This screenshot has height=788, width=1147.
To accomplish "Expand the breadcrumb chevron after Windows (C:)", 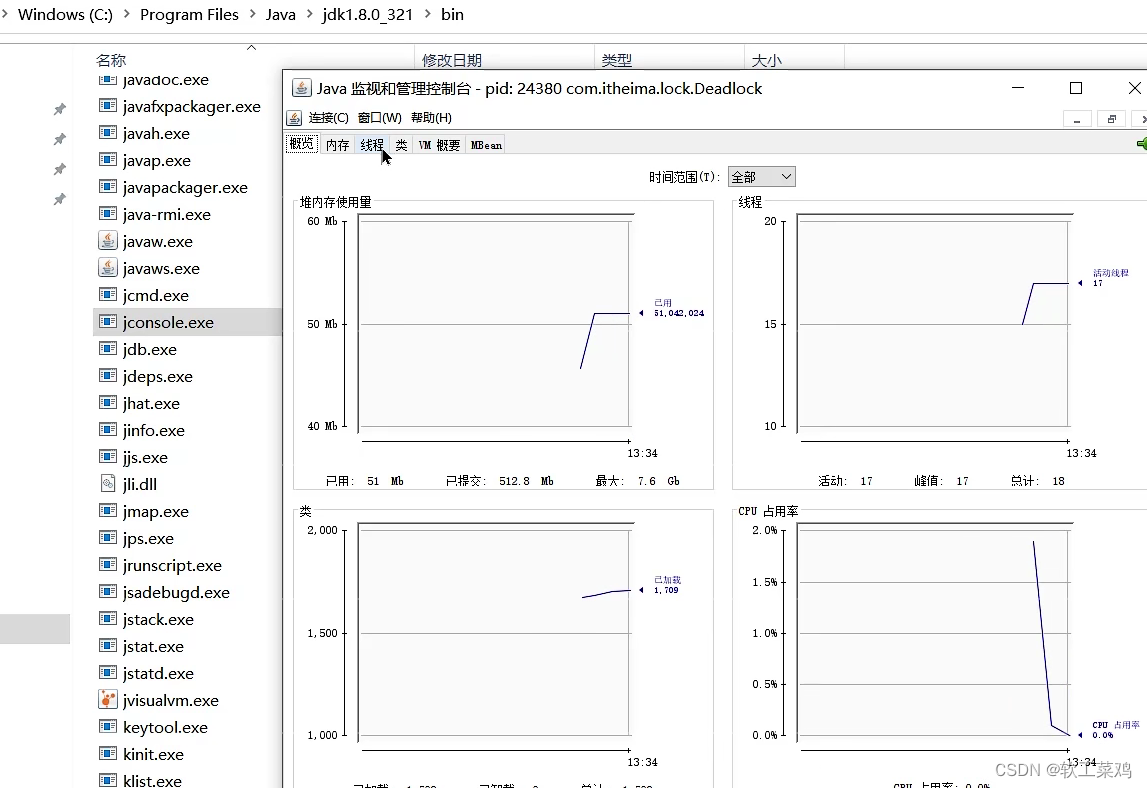I will [x=126, y=14].
